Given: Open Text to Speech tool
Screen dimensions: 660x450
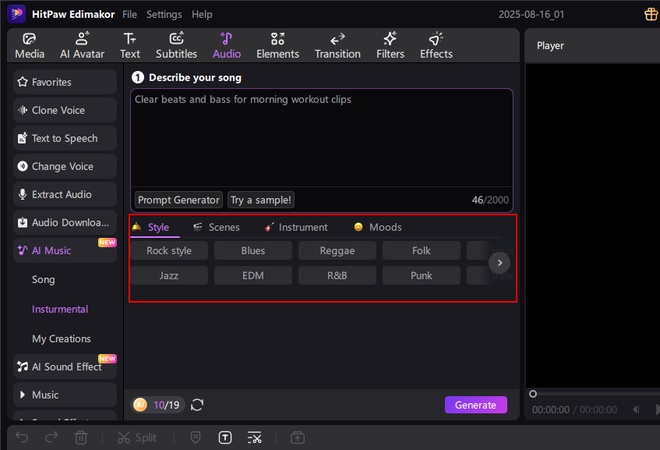Looking at the screenshot, I should tap(65, 138).
